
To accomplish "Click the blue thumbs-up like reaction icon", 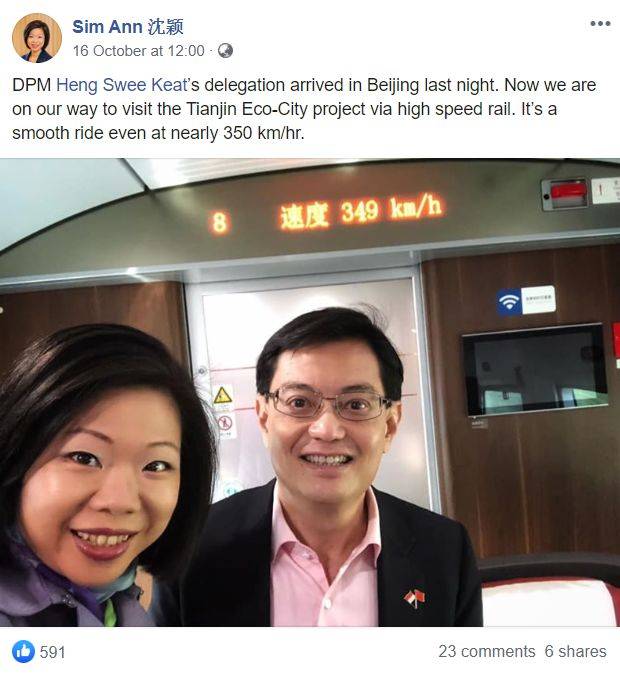I will point(23,651).
